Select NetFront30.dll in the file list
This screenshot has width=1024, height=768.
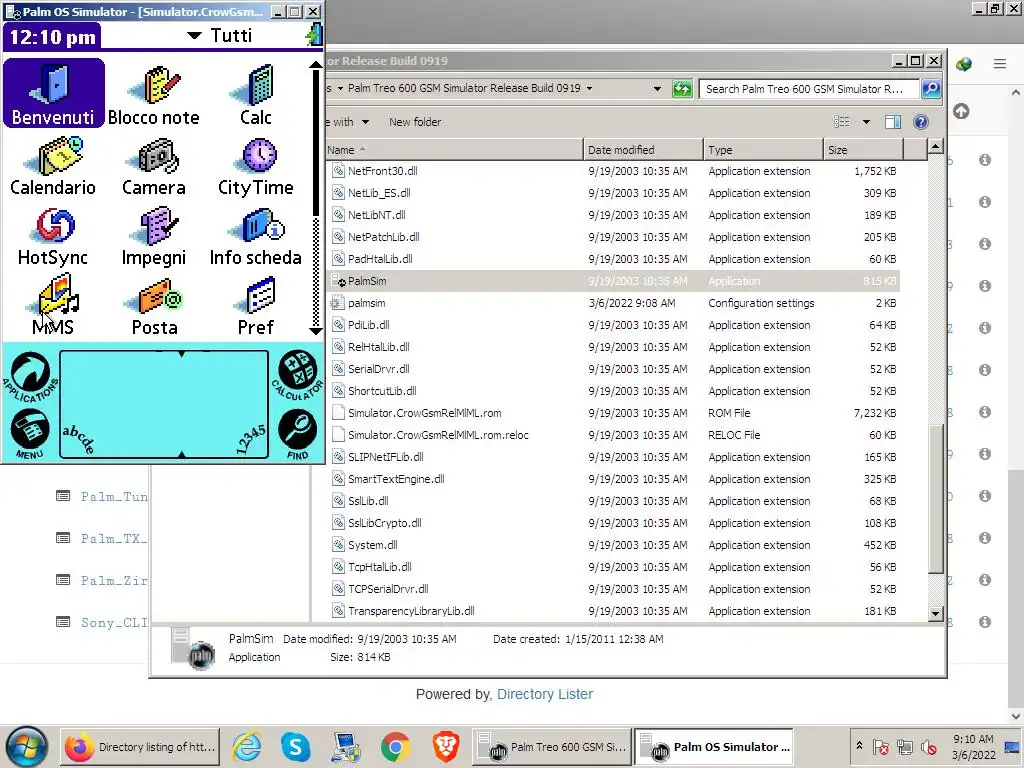(613, 171)
